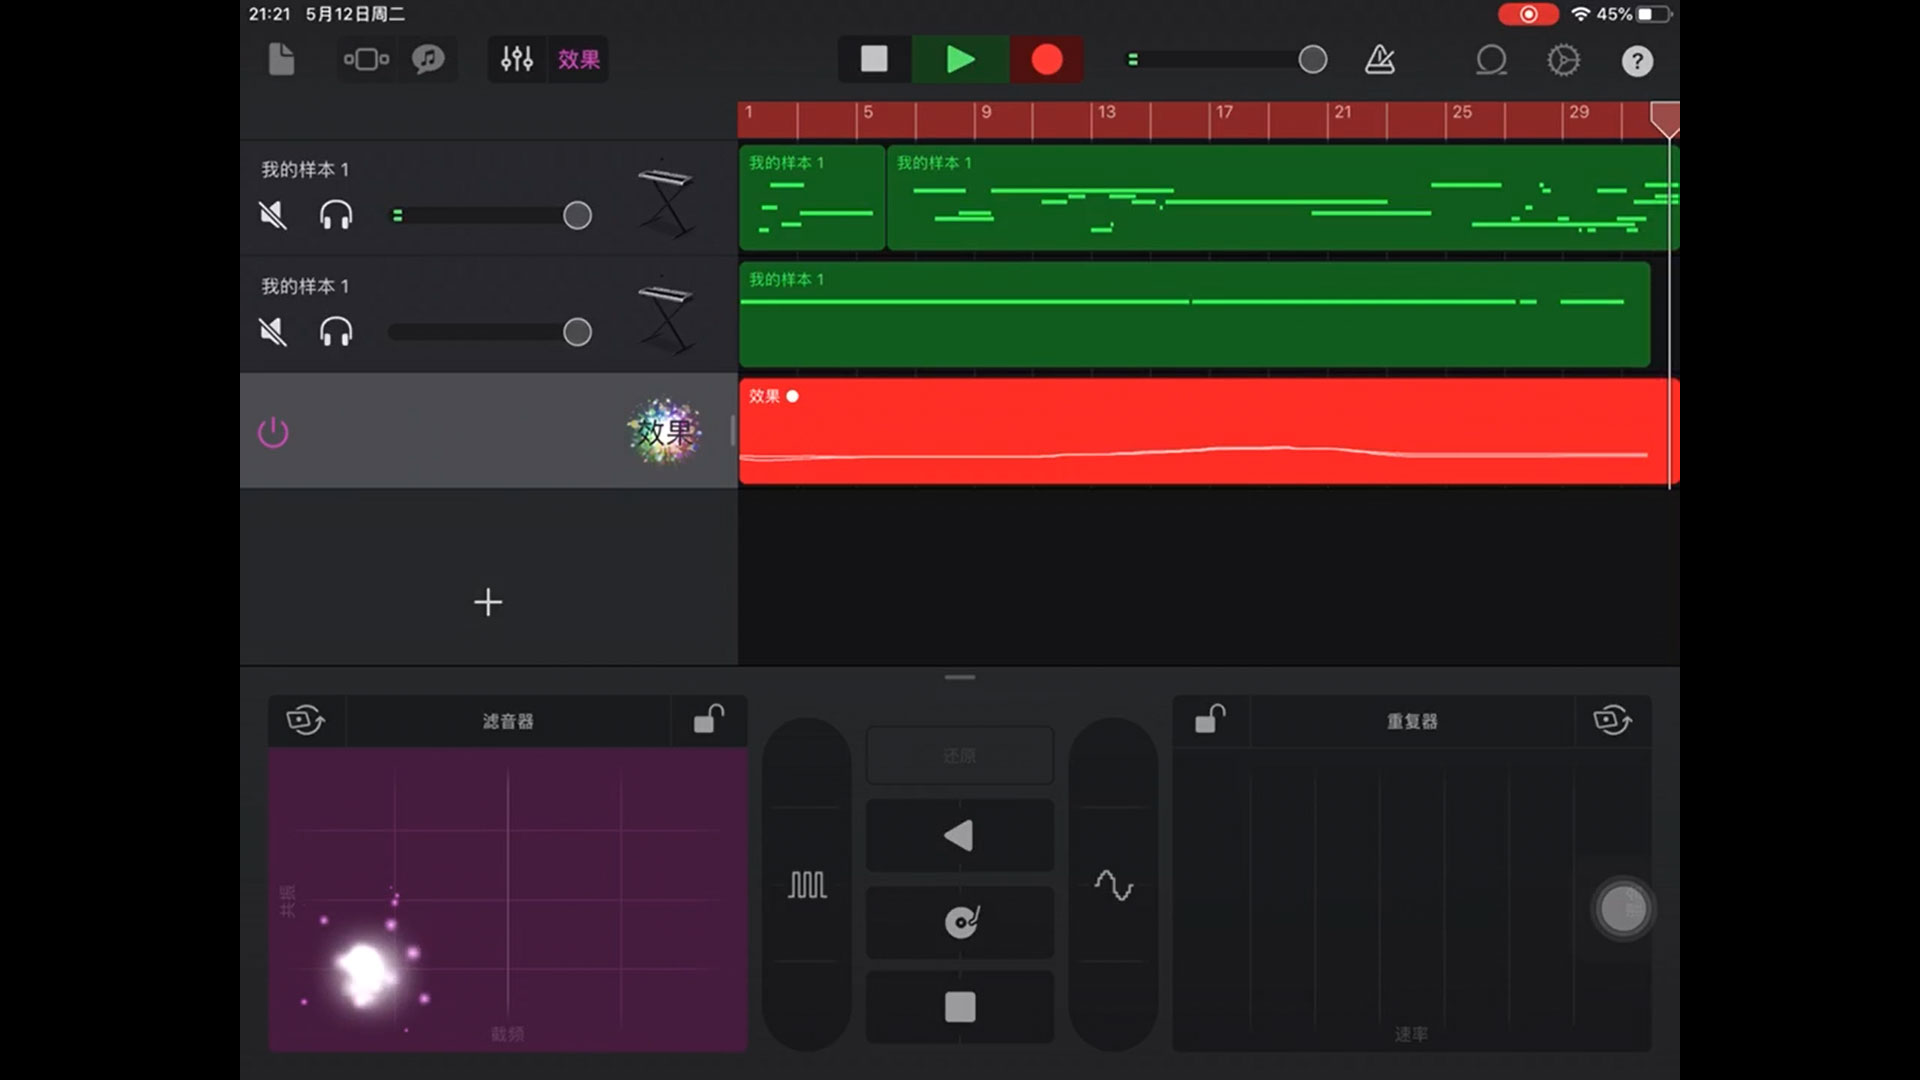Jump to bar 9 on ruler
Image resolution: width=1920 pixels, height=1080 pixels.
coord(985,112)
